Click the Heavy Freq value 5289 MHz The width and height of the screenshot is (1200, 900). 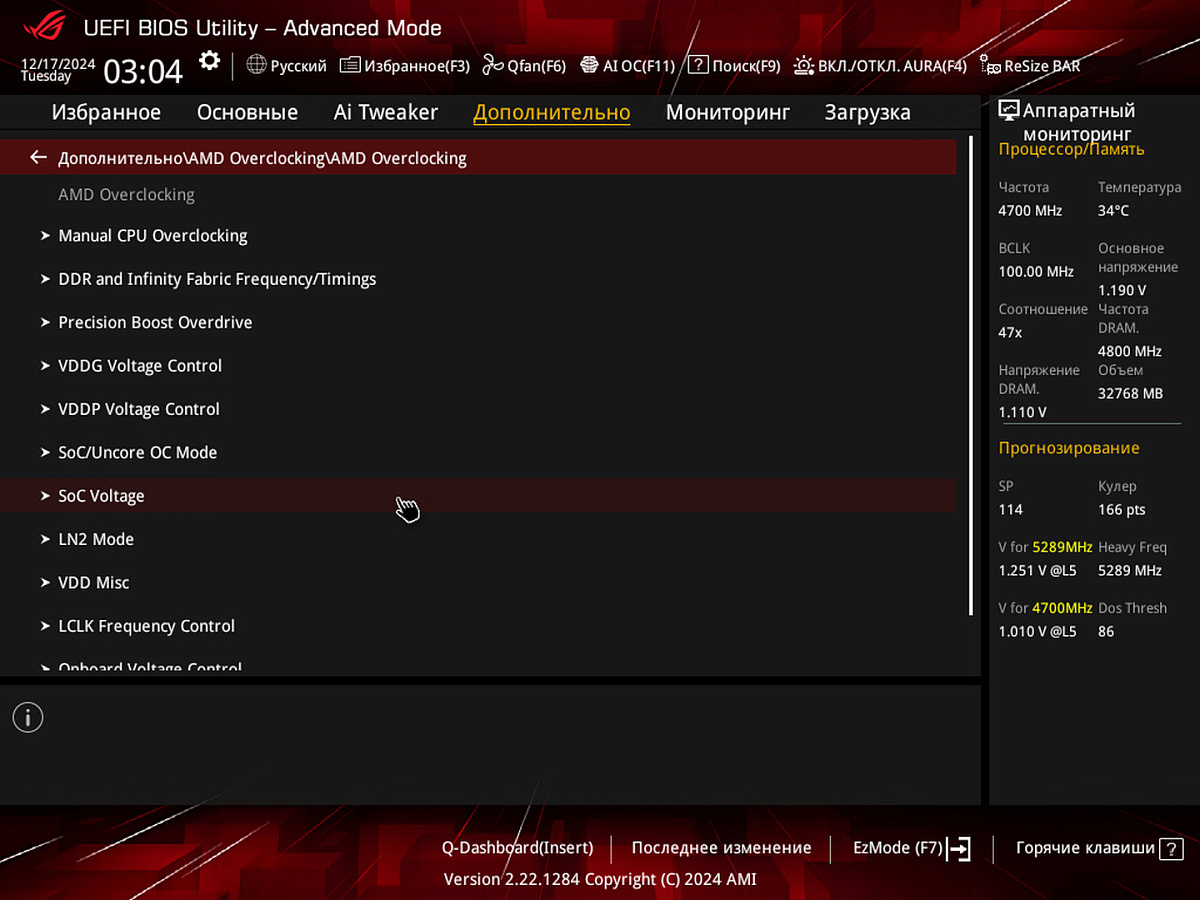(x=1130, y=571)
